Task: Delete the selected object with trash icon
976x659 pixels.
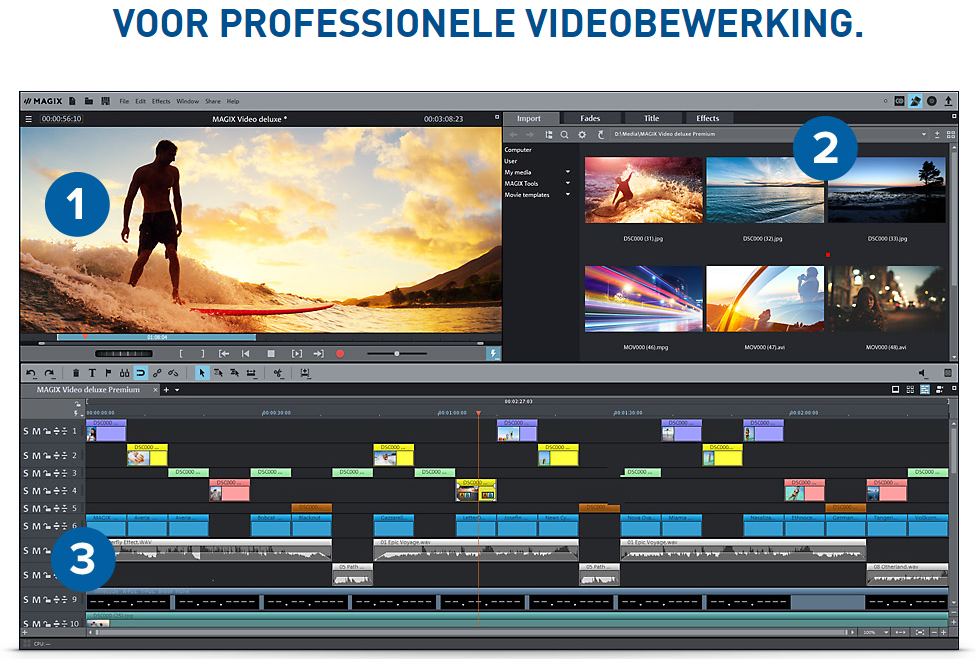Action: 75,373
